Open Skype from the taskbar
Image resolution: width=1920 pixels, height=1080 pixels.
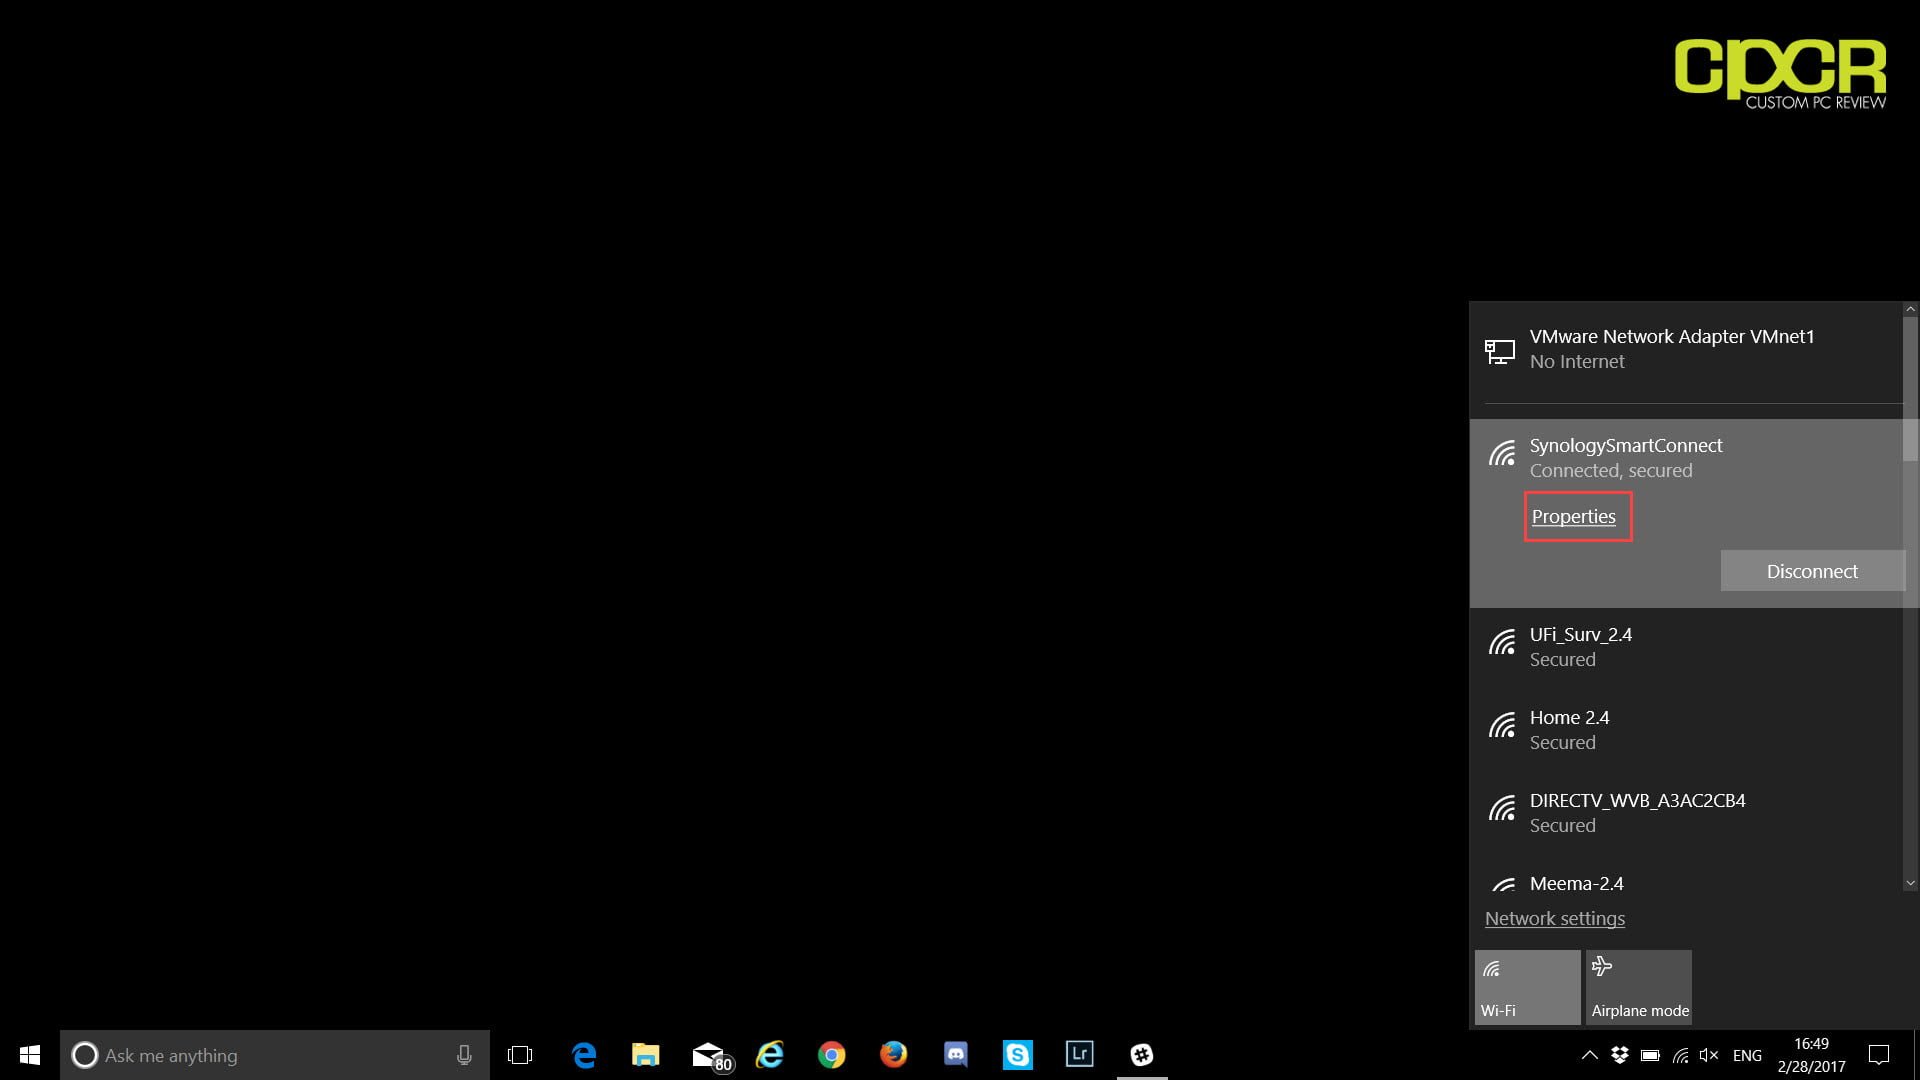tap(1018, 1055)
